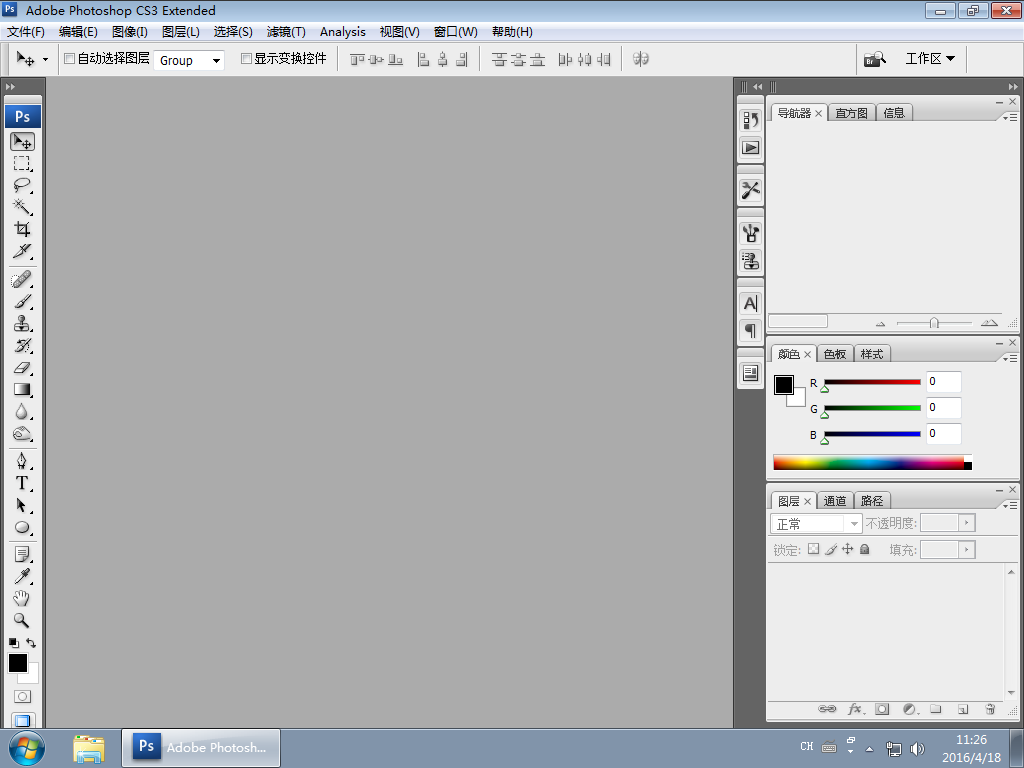Switch to the 通道 tab

pyautogui.click(x=835, y=501)
